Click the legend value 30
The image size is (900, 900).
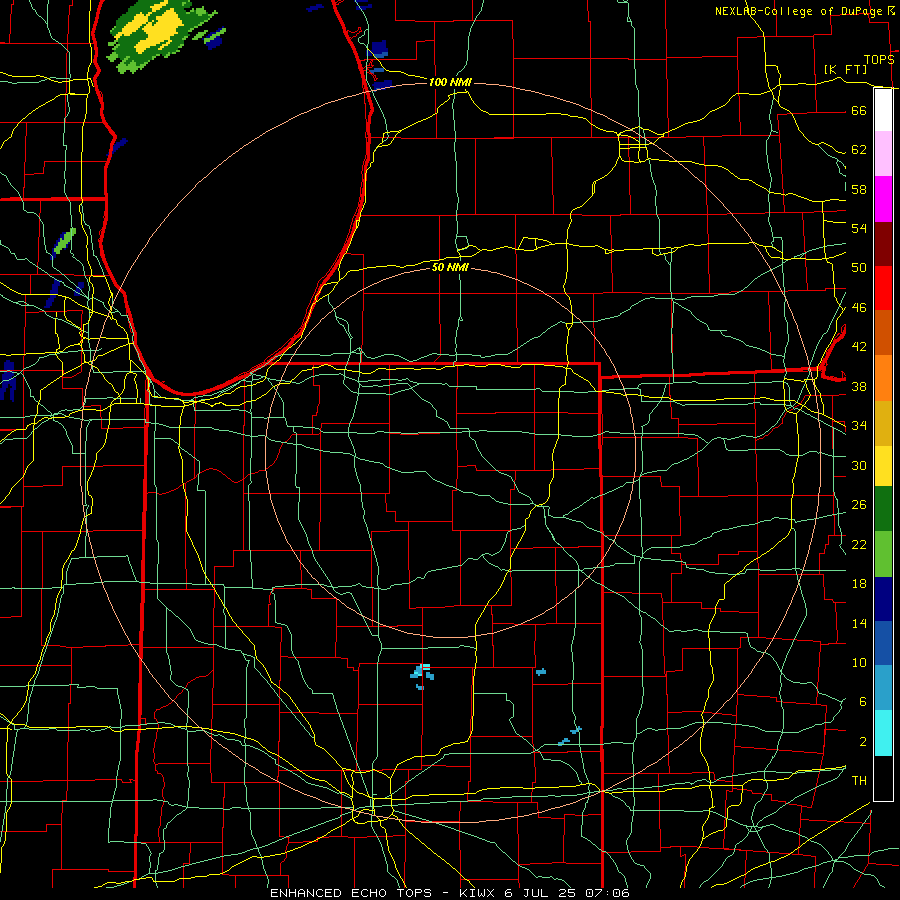859,465
